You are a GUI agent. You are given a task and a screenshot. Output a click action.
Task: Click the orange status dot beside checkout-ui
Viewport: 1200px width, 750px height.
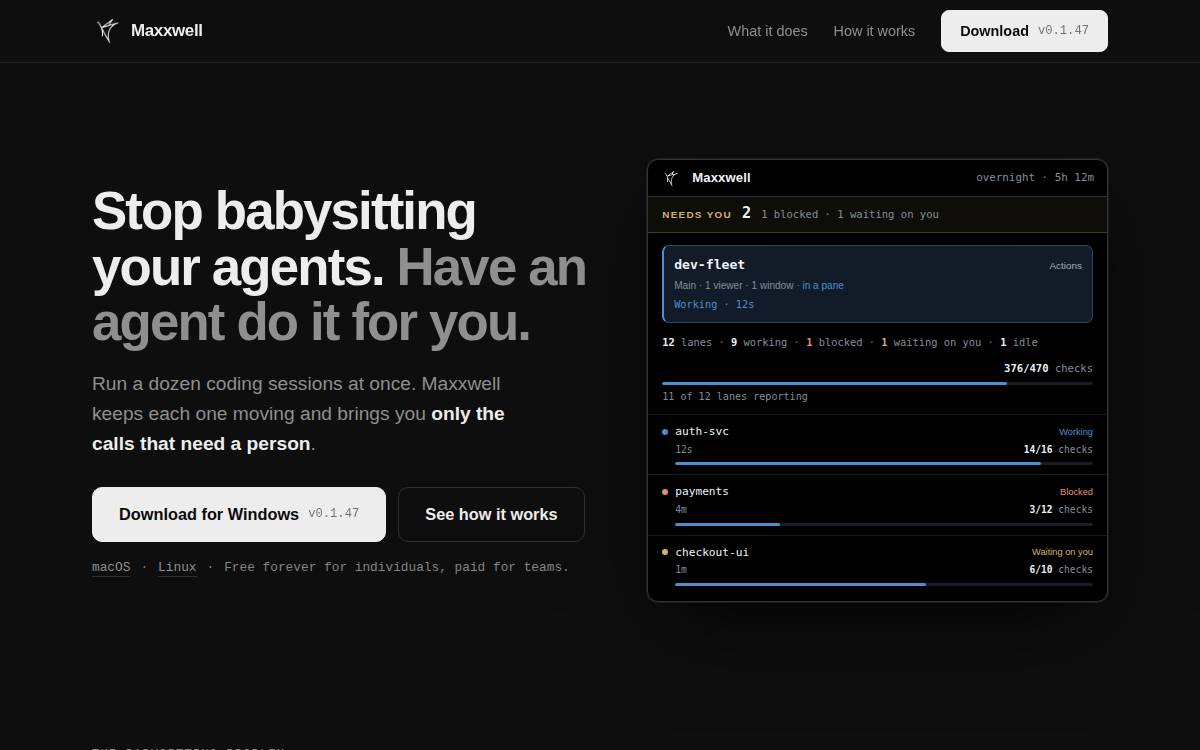pyautogui.click(x=665, y=552)
